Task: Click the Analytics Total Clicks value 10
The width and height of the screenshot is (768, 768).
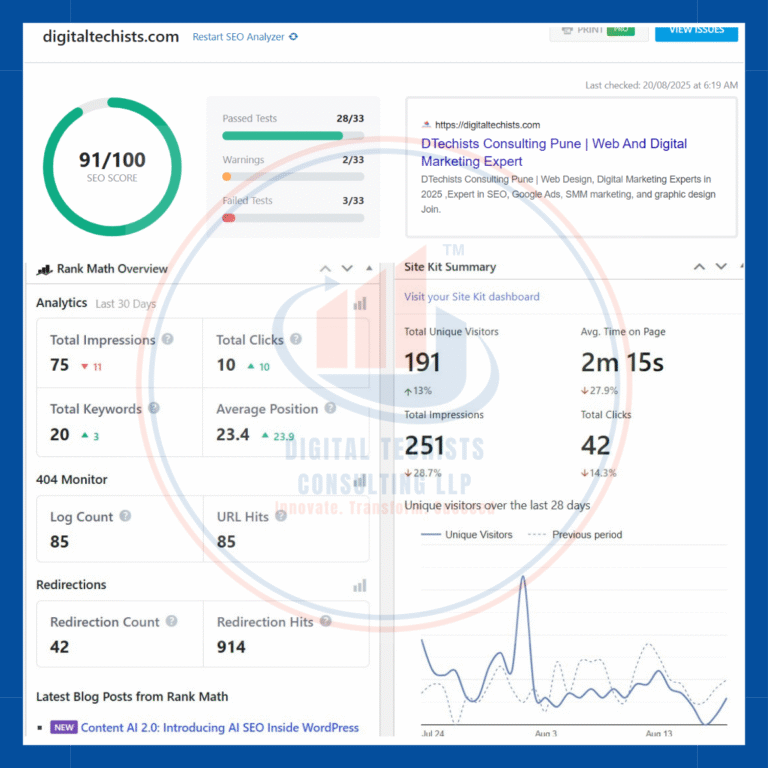Action: click(x=226, y=365)
